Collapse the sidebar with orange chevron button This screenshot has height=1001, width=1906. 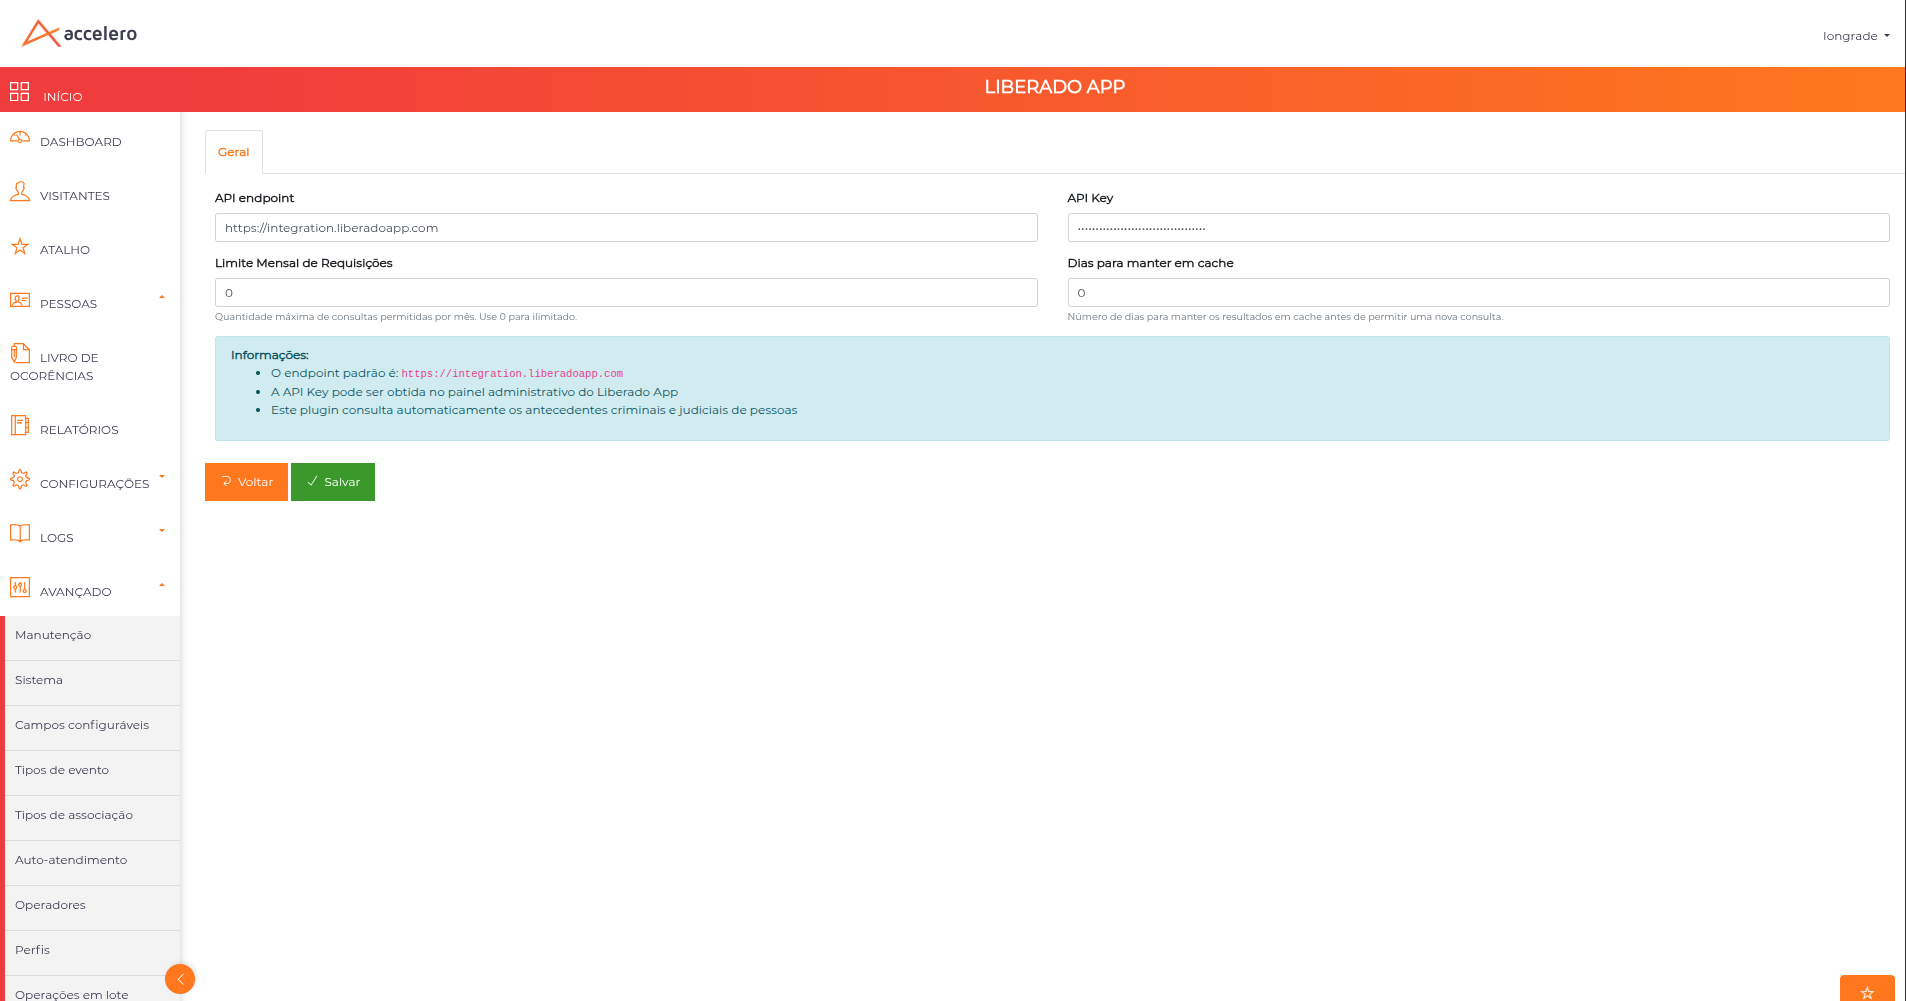[x=180, y=979]
